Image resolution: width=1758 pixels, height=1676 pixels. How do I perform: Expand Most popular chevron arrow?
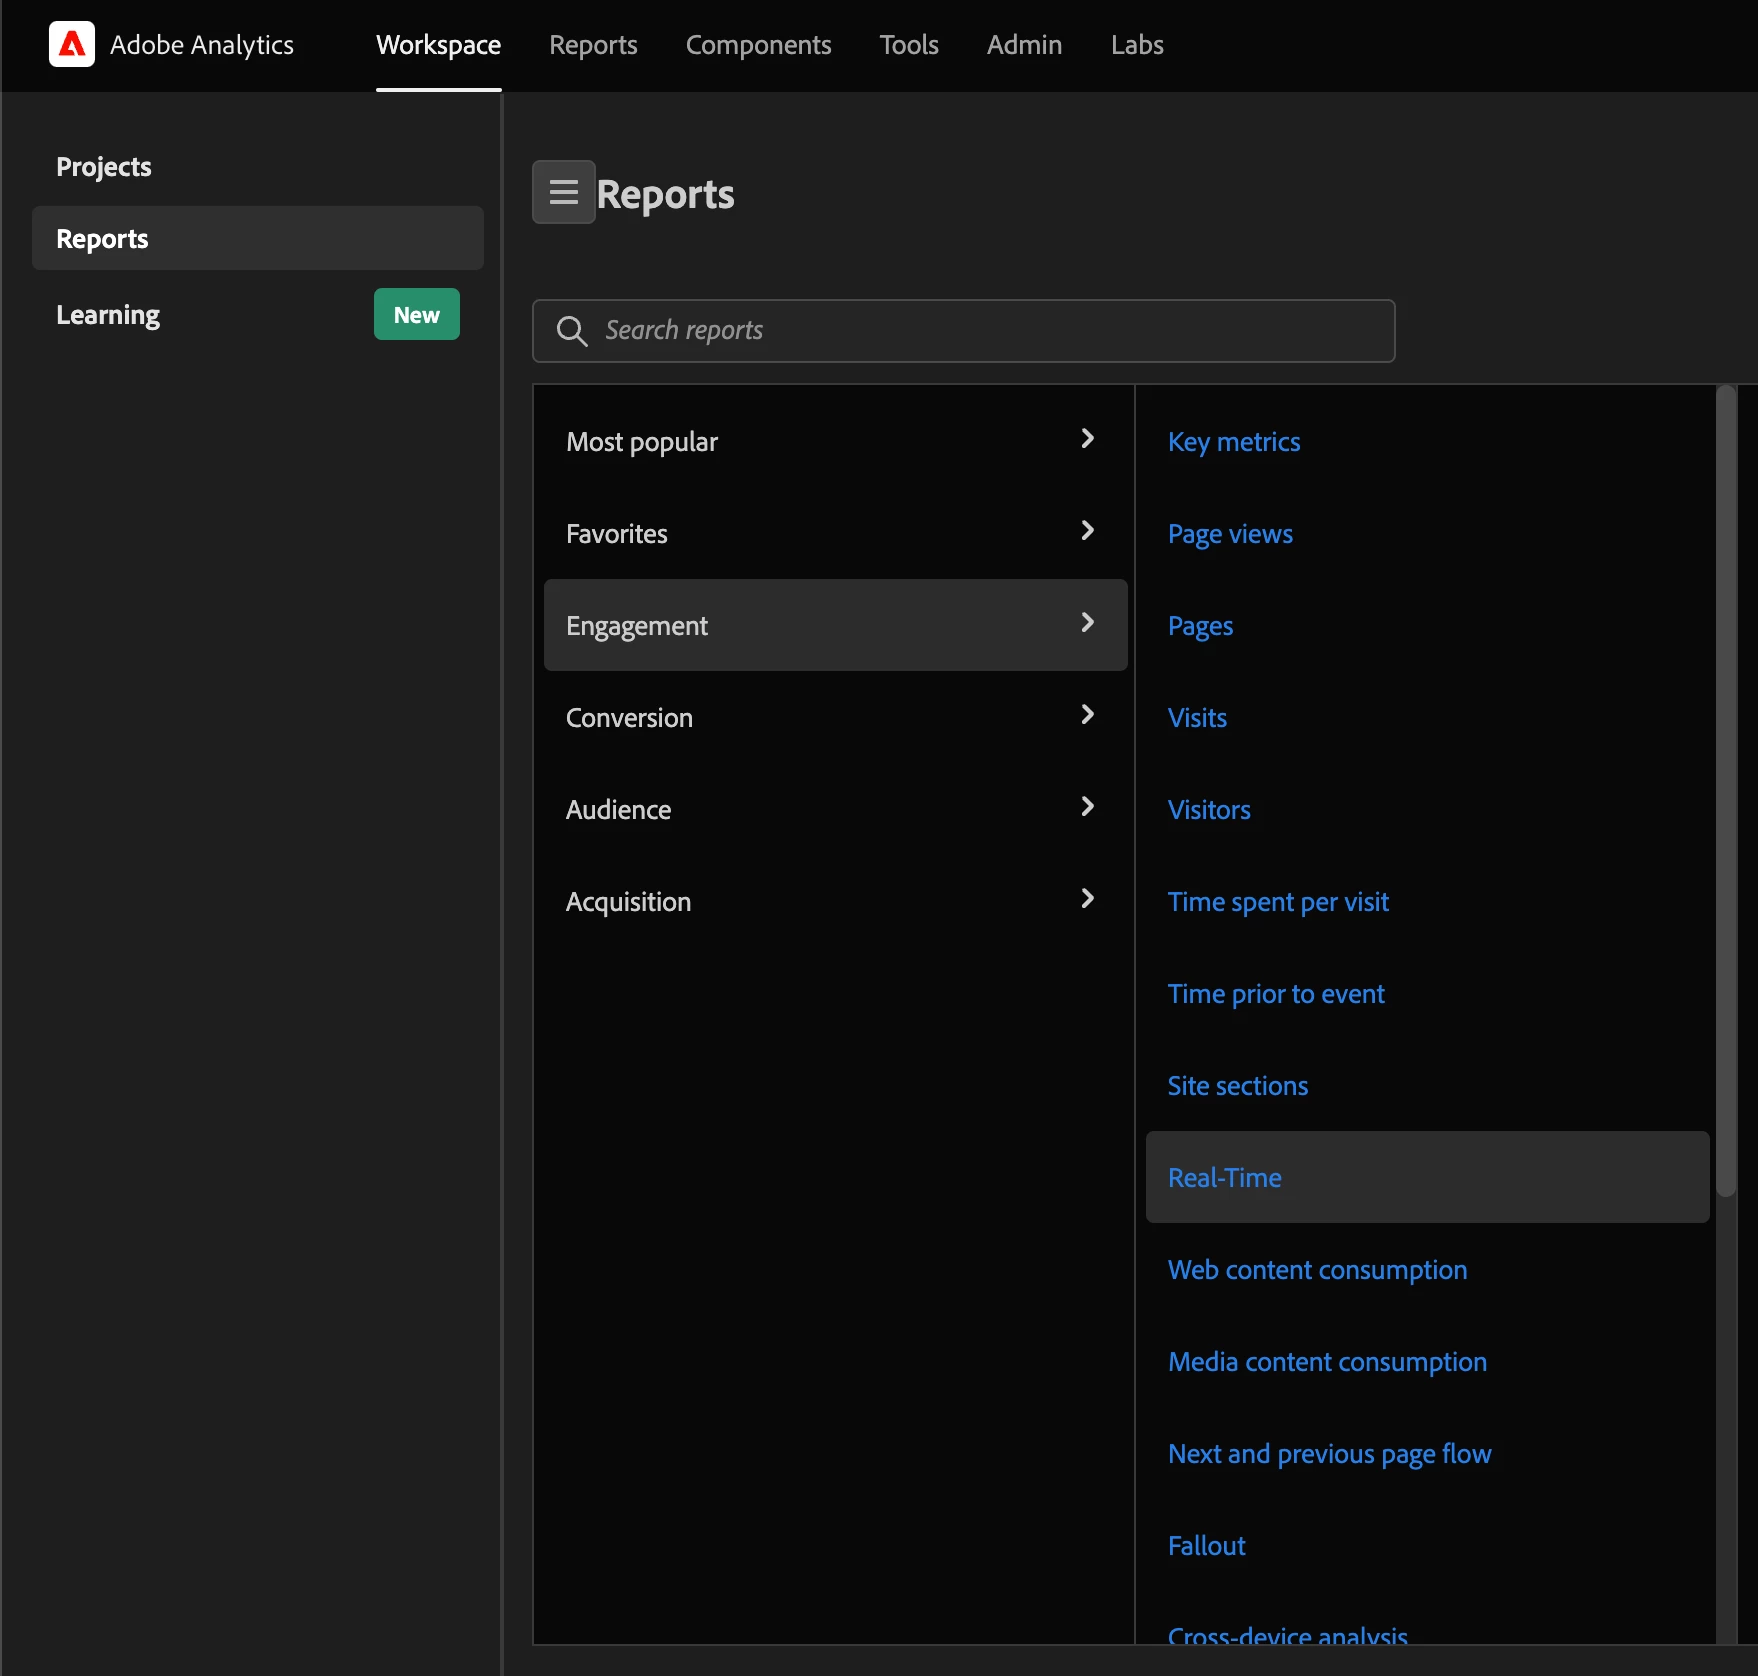pyautogui.click(x=1088, y=439)
